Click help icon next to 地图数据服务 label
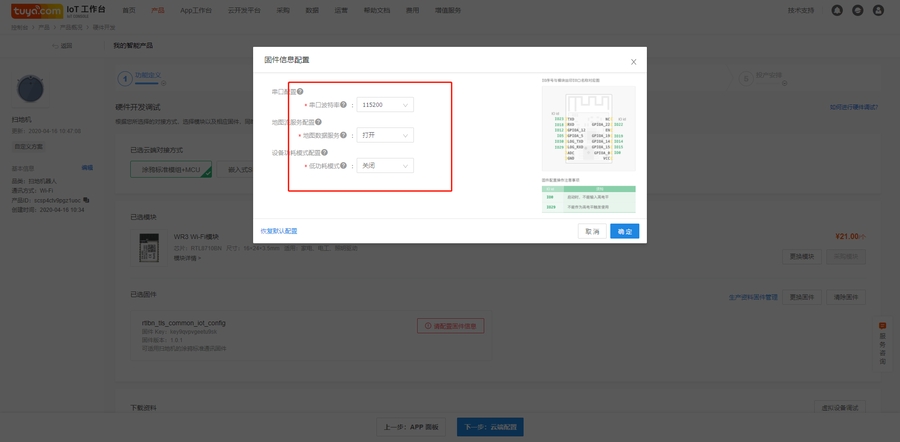The width and height of the screenshot is (900, 442). coord(343,135)
